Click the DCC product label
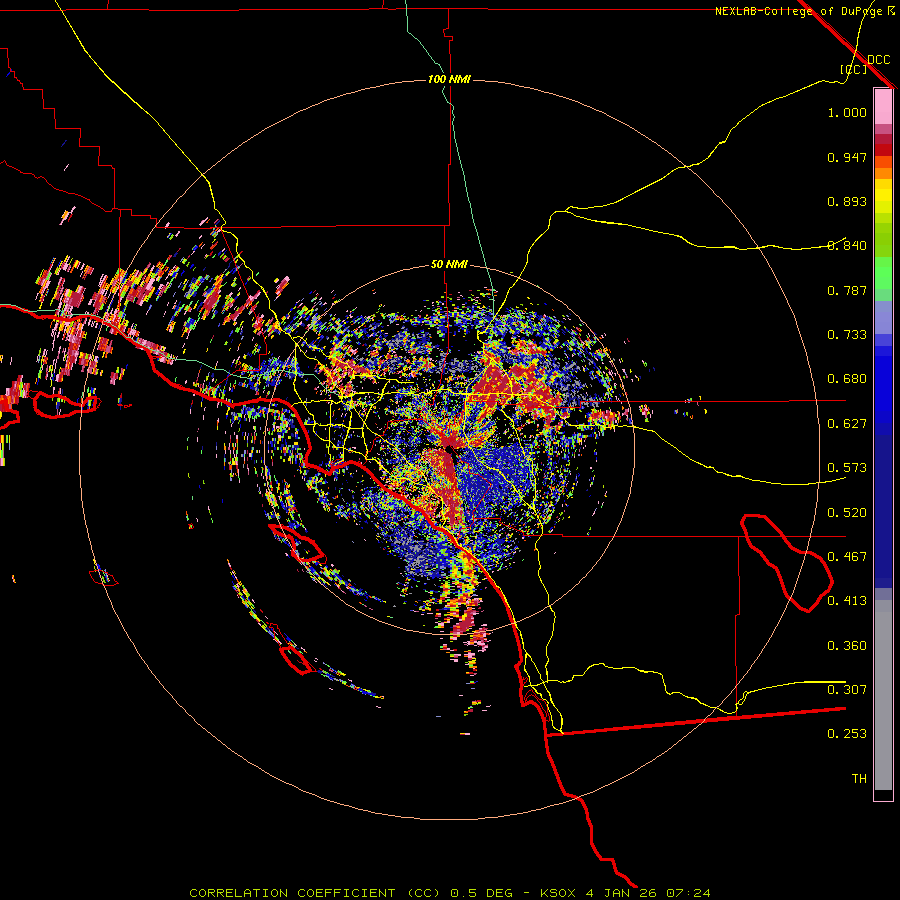The height and width of the screenshot is (900, 900). point(879,60)
